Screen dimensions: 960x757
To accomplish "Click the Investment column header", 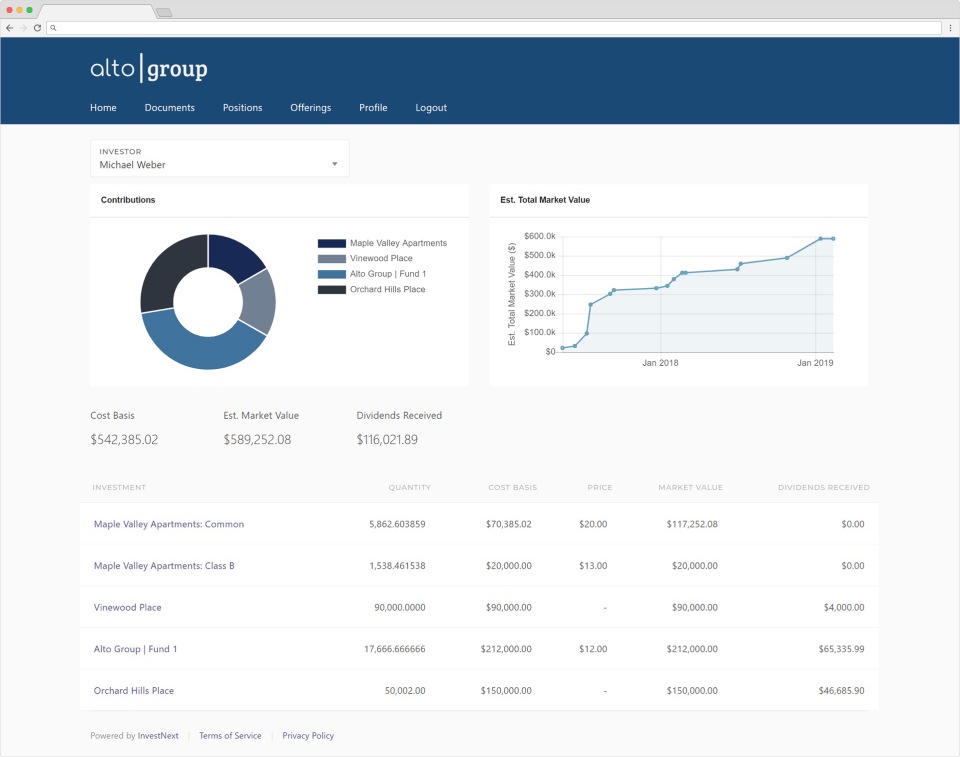I will click(x=119, y=488).
